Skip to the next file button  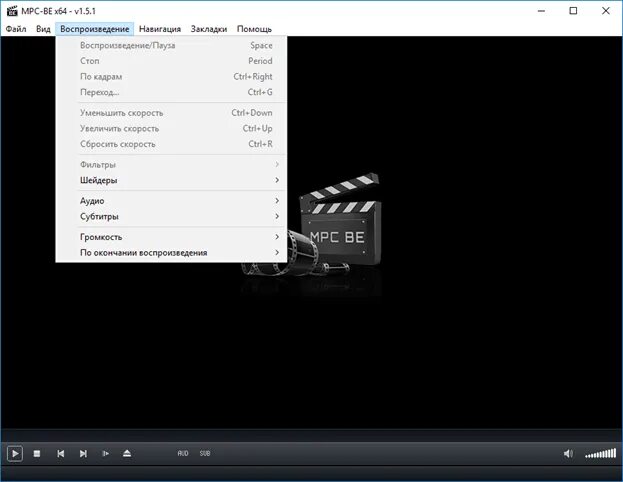(83, 453)
